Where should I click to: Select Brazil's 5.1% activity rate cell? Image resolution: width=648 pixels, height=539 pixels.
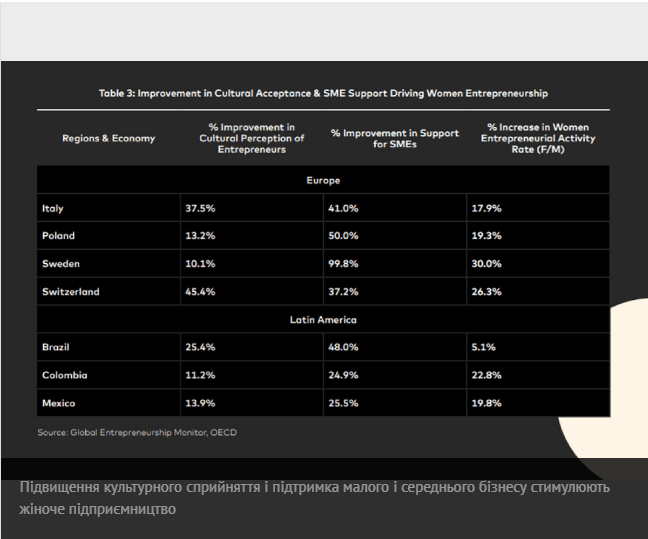click(x=482, y=347)
